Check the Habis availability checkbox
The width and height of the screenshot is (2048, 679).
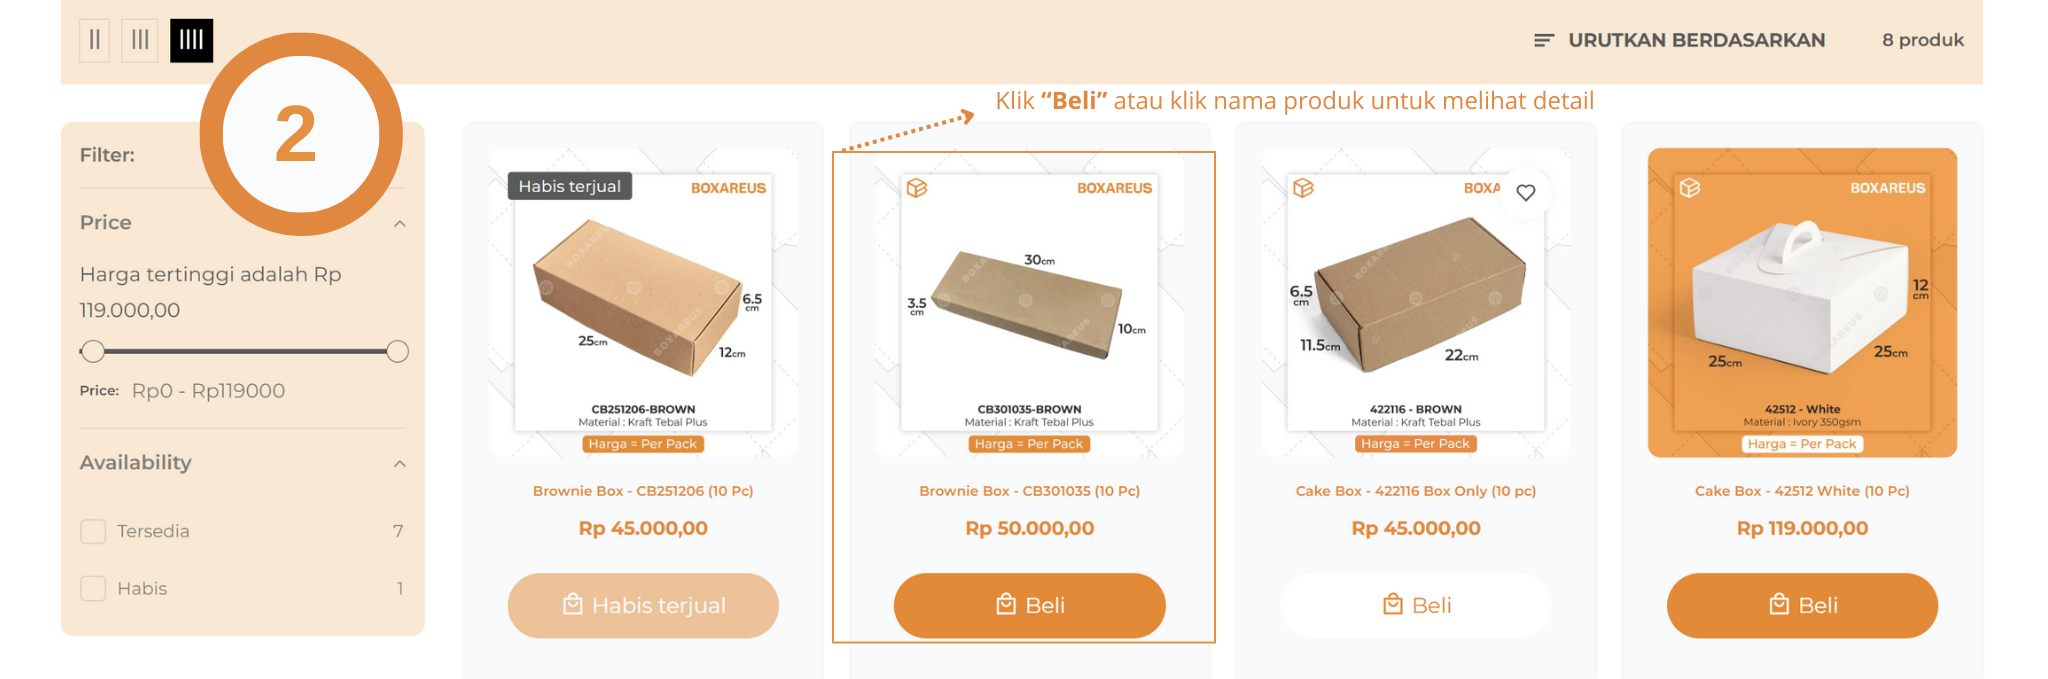click(93, 588)
